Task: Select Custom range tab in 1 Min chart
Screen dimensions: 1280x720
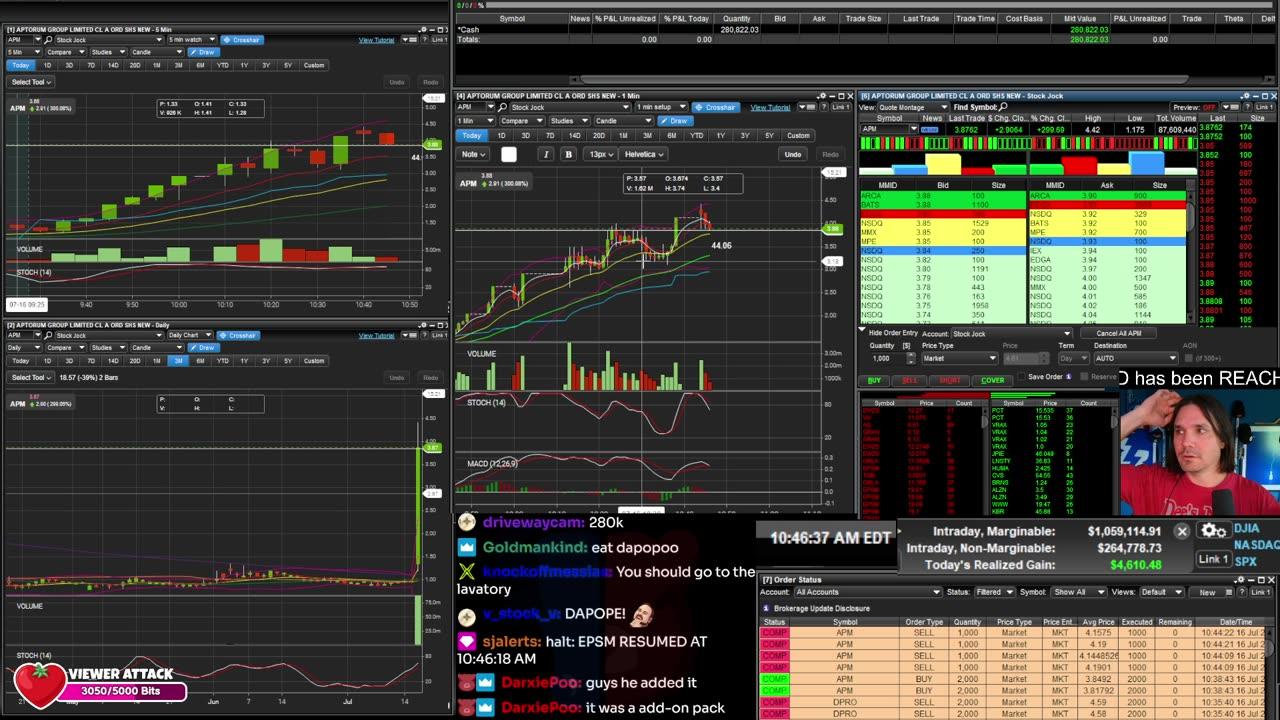Action: pyautogui.click(x=798, y=136)
